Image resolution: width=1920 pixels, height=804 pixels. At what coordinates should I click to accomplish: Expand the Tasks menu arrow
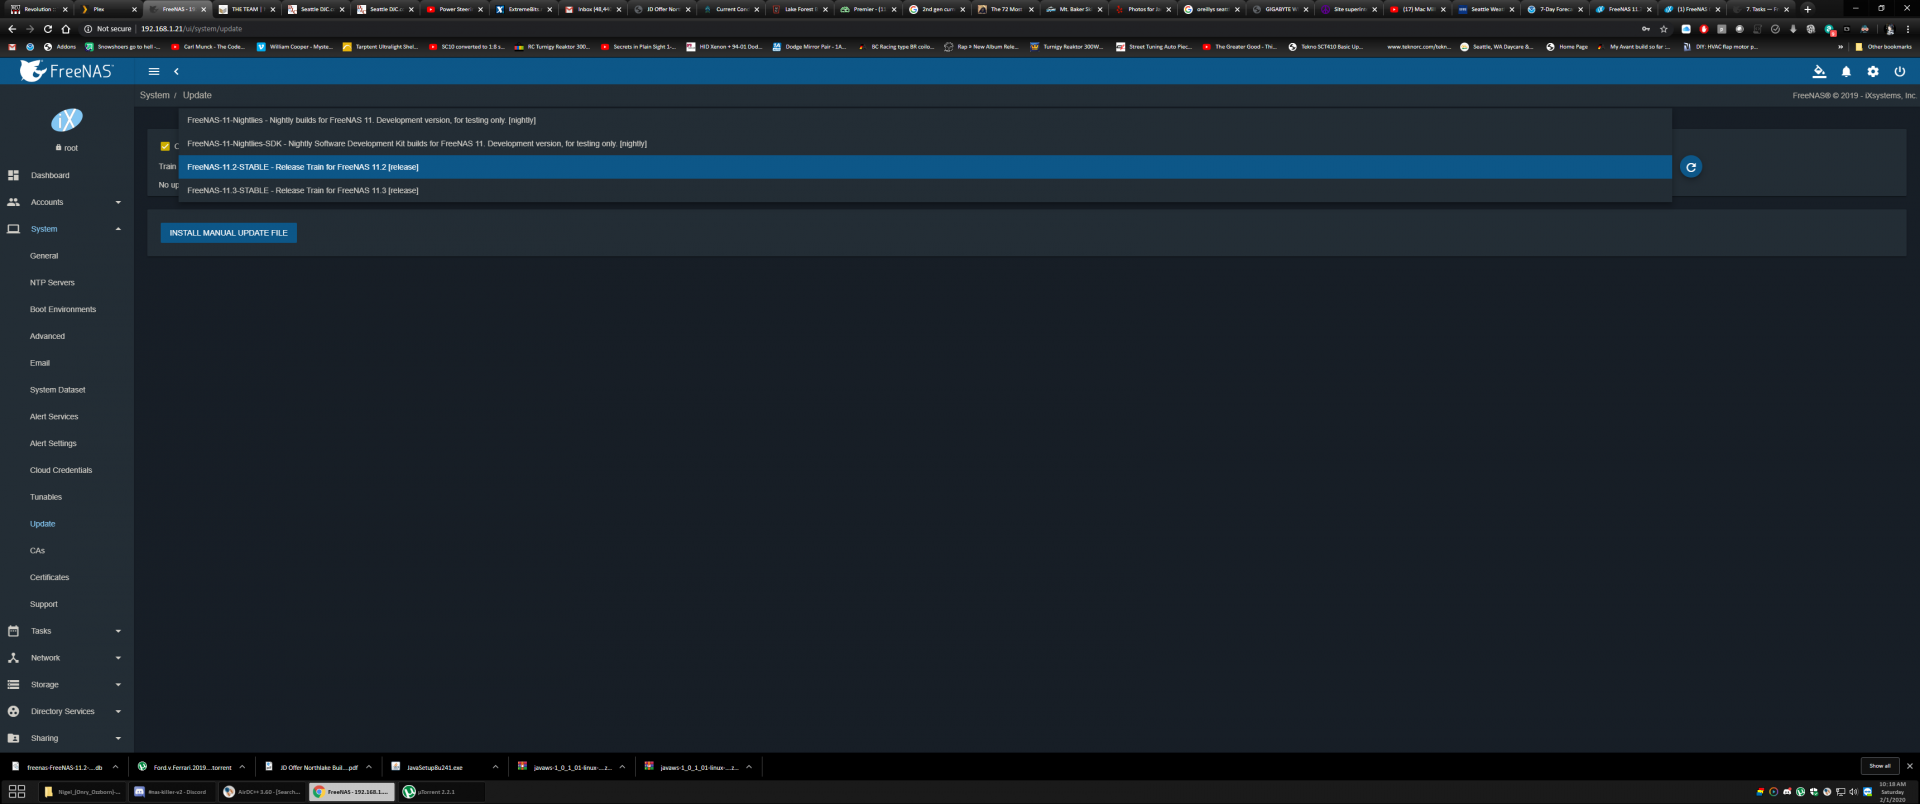click(x=118, y=631)
